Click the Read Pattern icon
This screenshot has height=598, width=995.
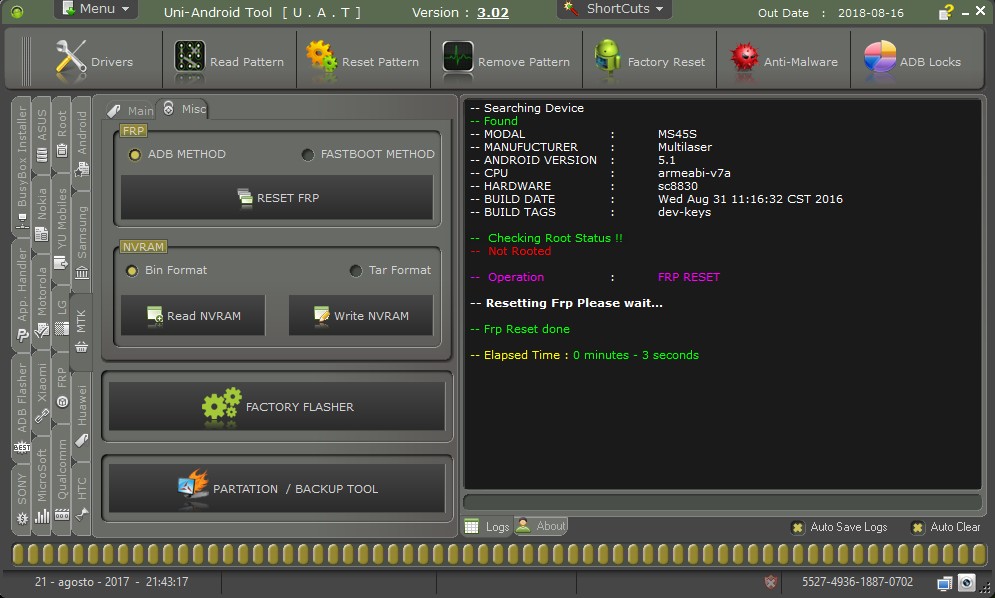click(190, 59)
